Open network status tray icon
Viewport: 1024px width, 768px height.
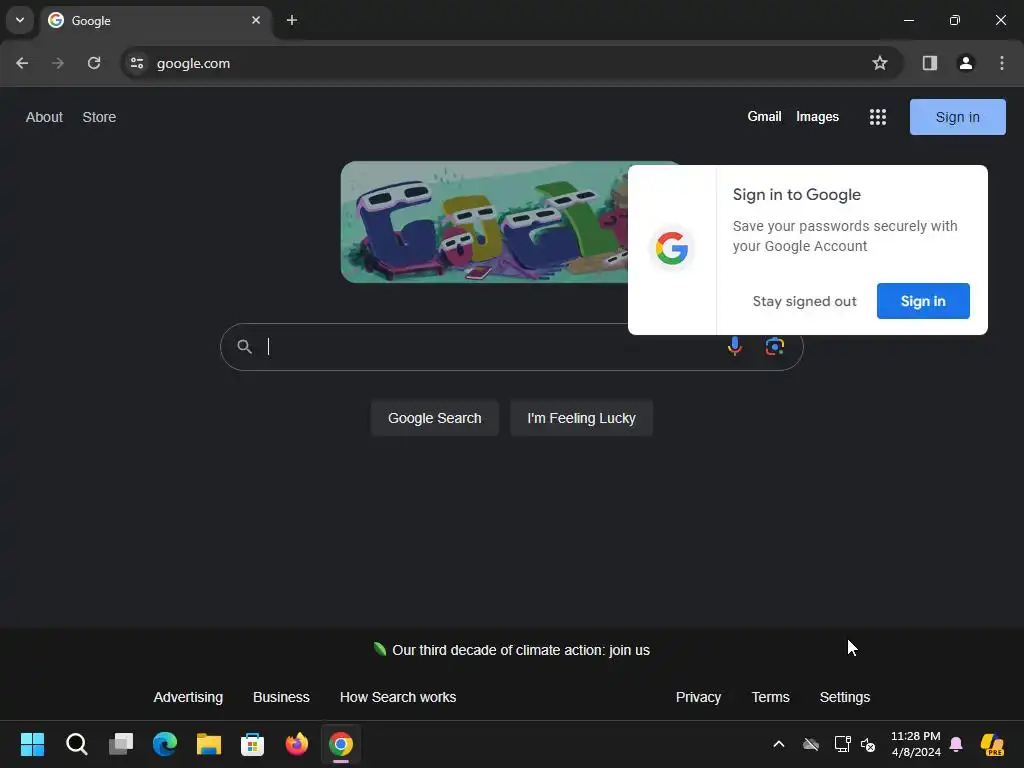(842, 744)
